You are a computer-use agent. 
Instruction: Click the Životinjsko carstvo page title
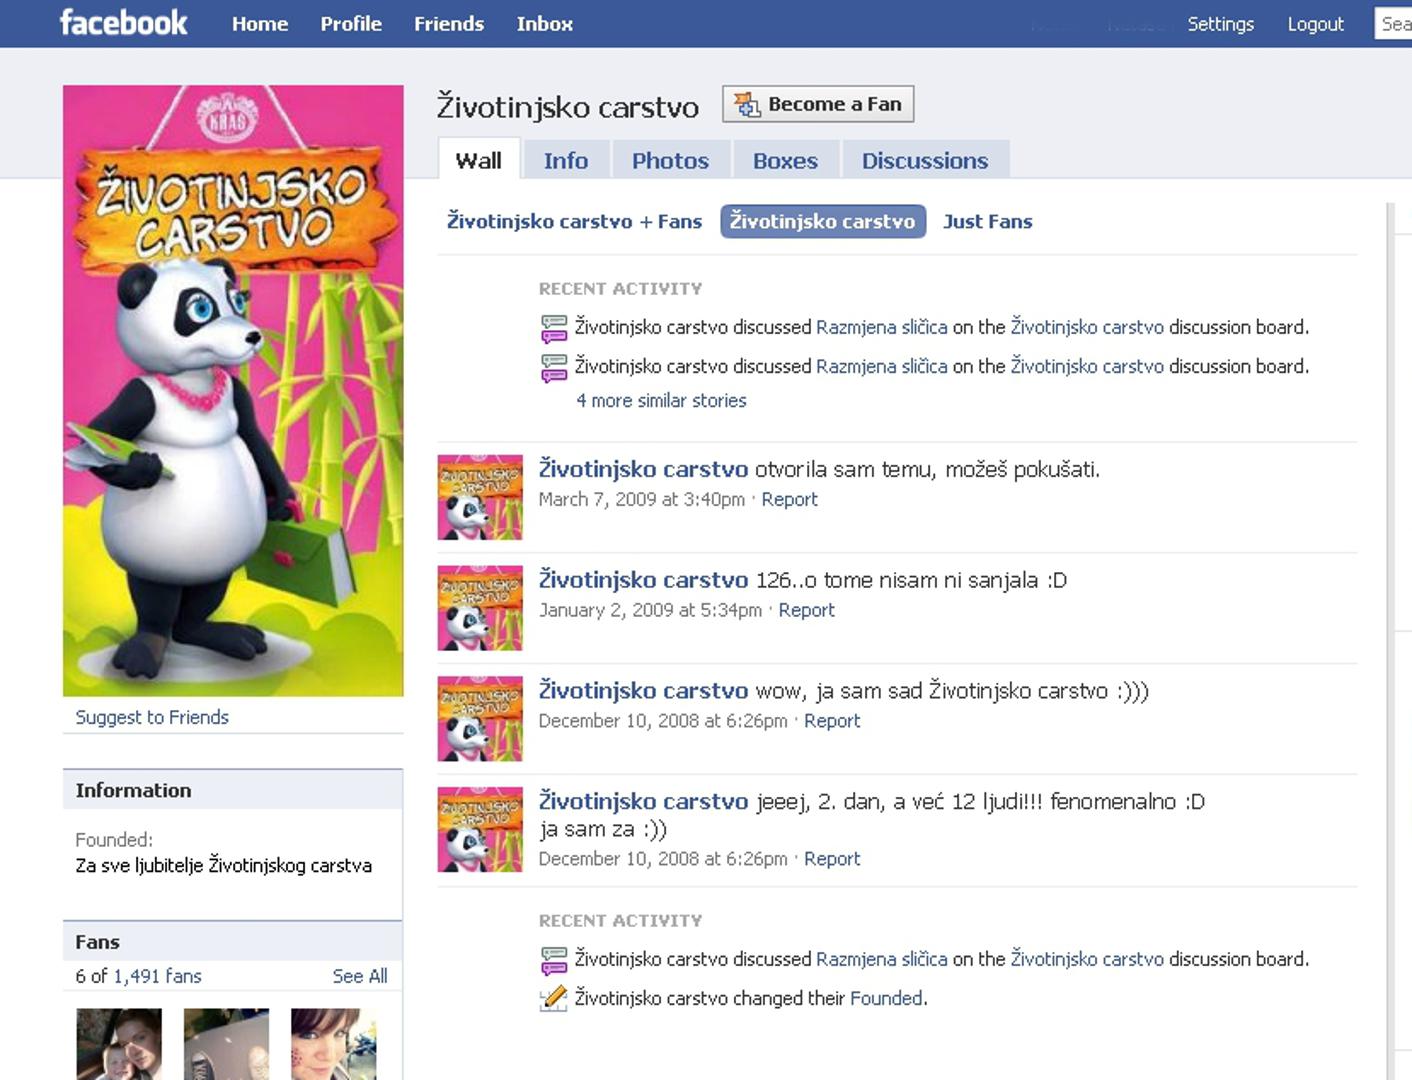click(568, 107)
